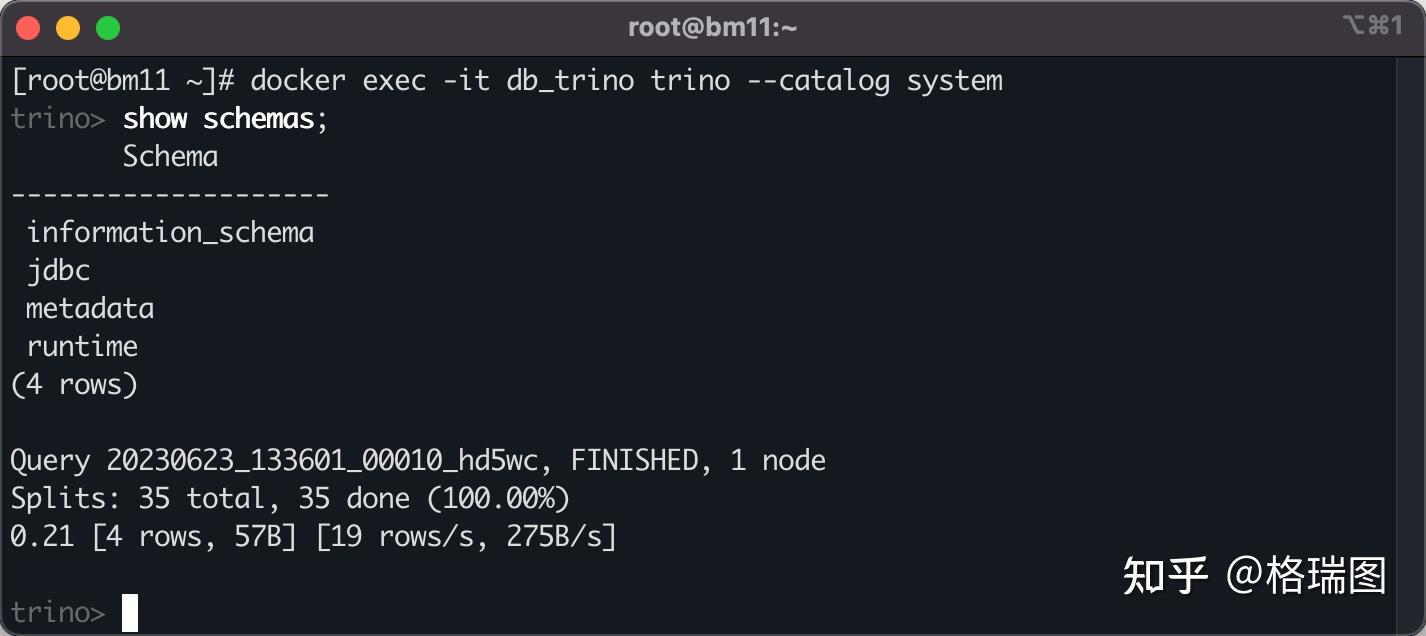Click the '(4 rows)' result count
This screenshot has height=636, width=1426.
pyautogui.click(x=74, y=385)
